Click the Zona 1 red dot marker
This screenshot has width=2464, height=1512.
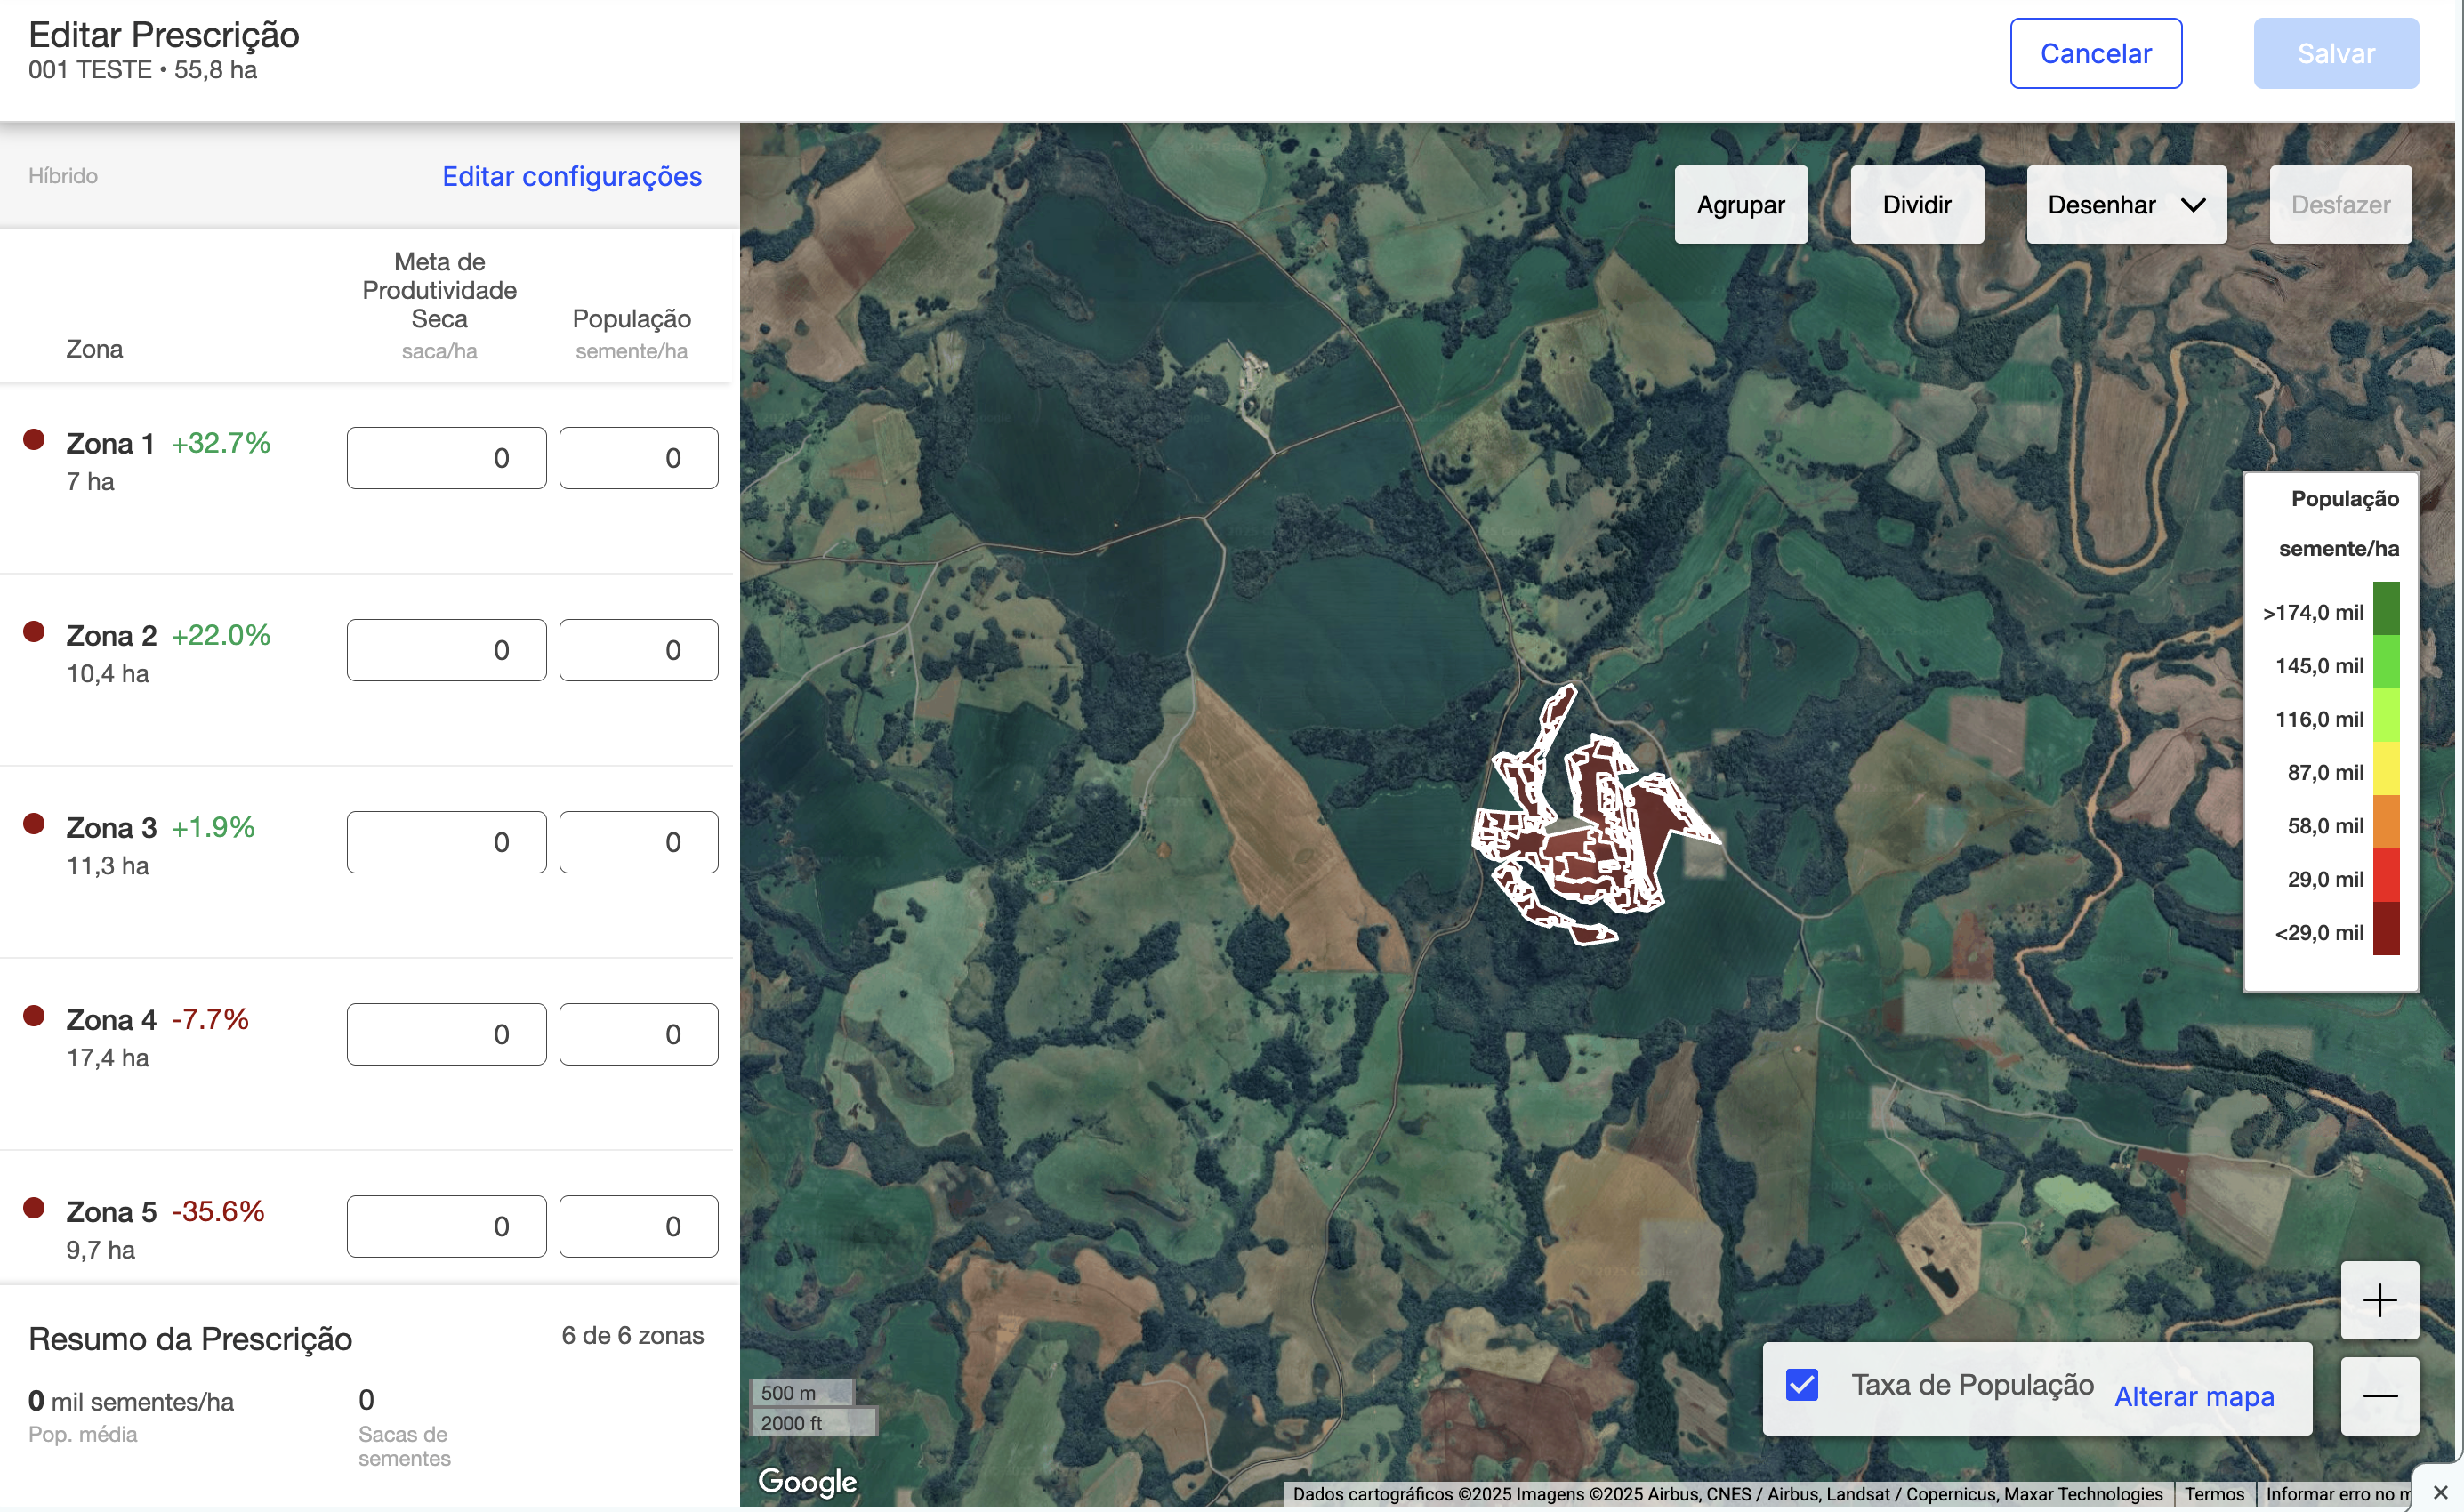pos(34,440)
